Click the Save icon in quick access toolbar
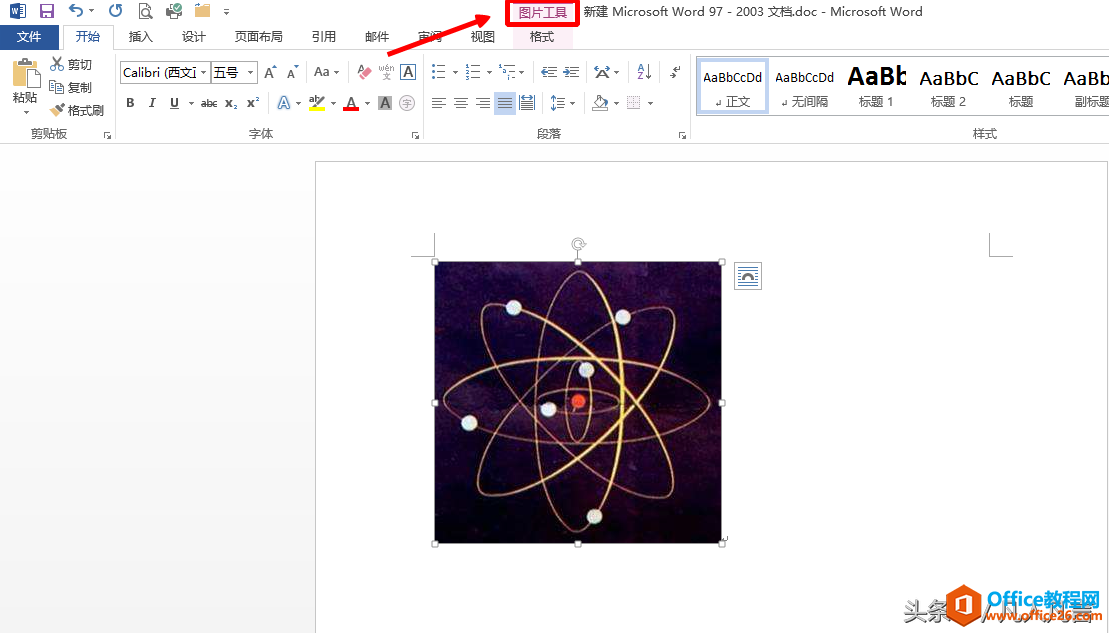The image size is (1109, 633). [47, 11]
